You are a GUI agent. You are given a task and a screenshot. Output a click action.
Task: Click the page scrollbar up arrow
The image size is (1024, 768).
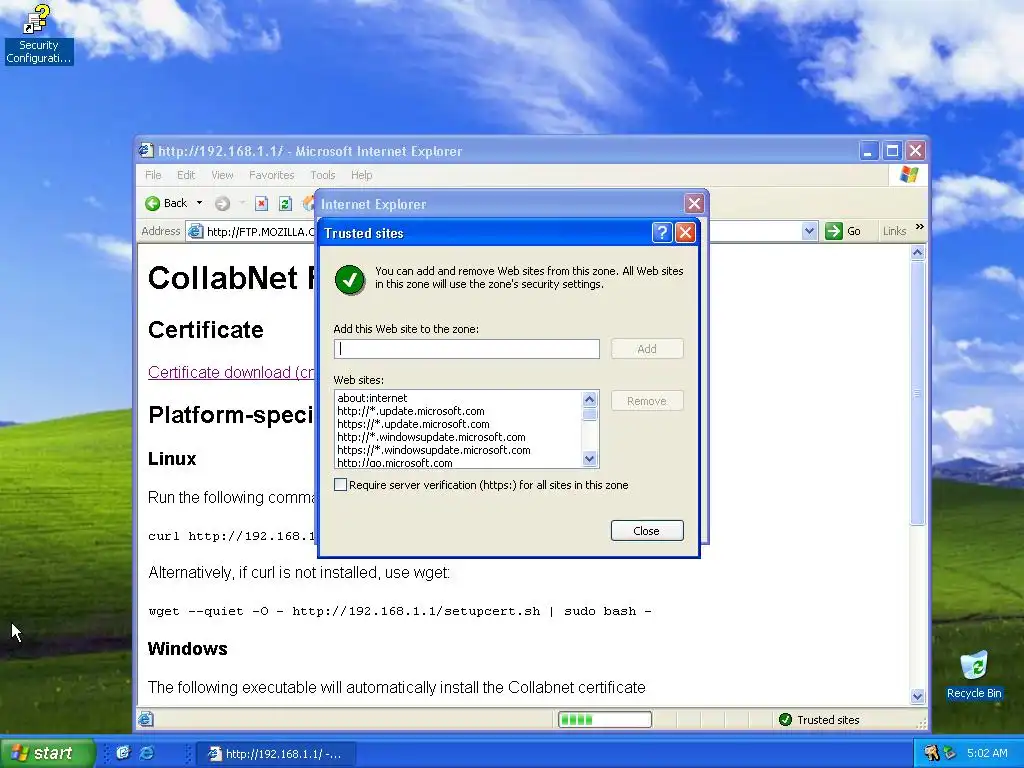[x=918, y=253]
